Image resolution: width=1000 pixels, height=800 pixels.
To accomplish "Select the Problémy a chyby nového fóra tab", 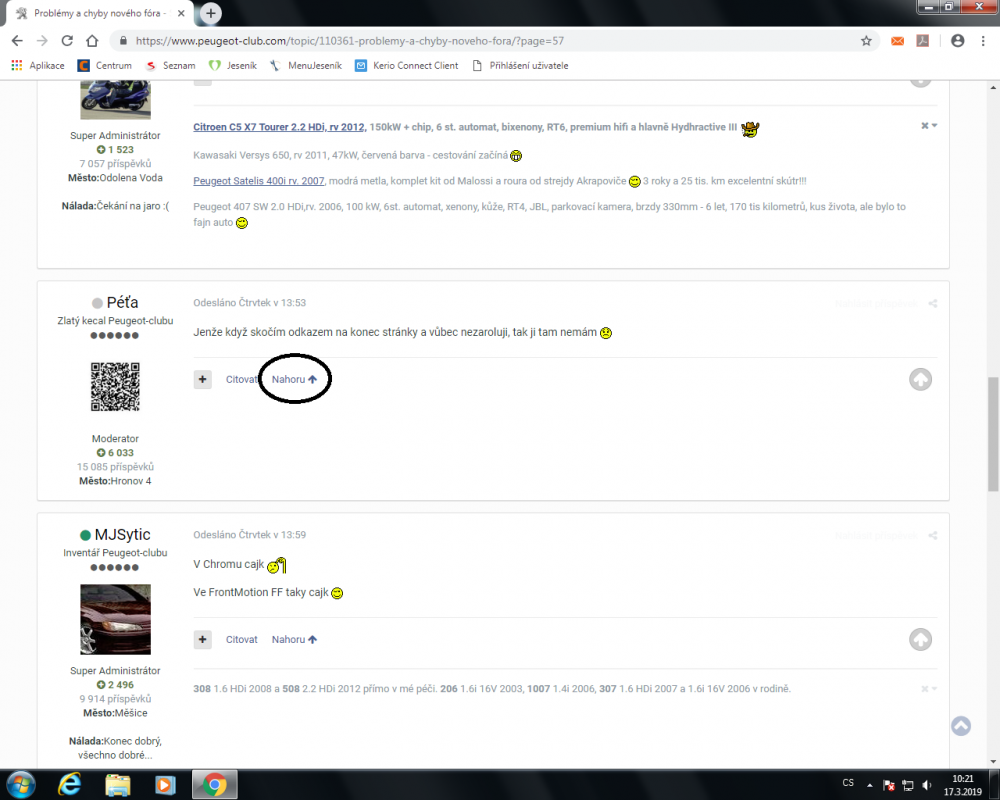I will (99, 13).
